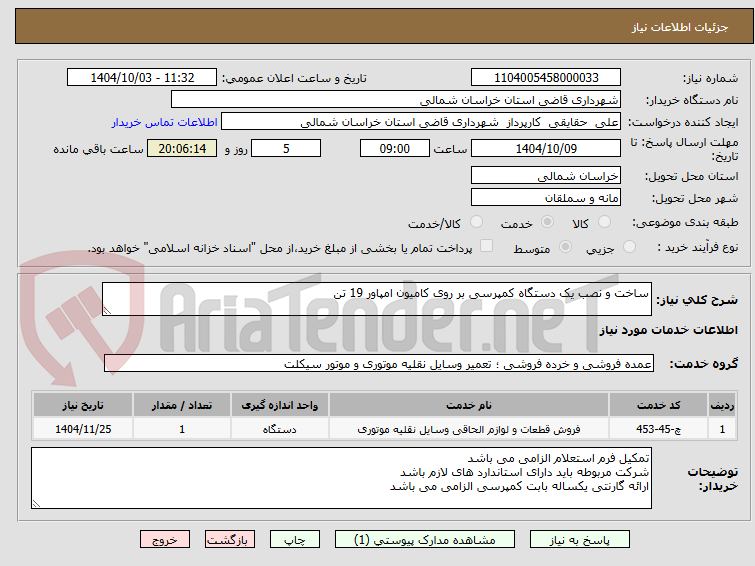Viewport: 755px width, 566px height.
Task: Click the شماره نیاز field 1104005458000033
Action: click(546, 78)
